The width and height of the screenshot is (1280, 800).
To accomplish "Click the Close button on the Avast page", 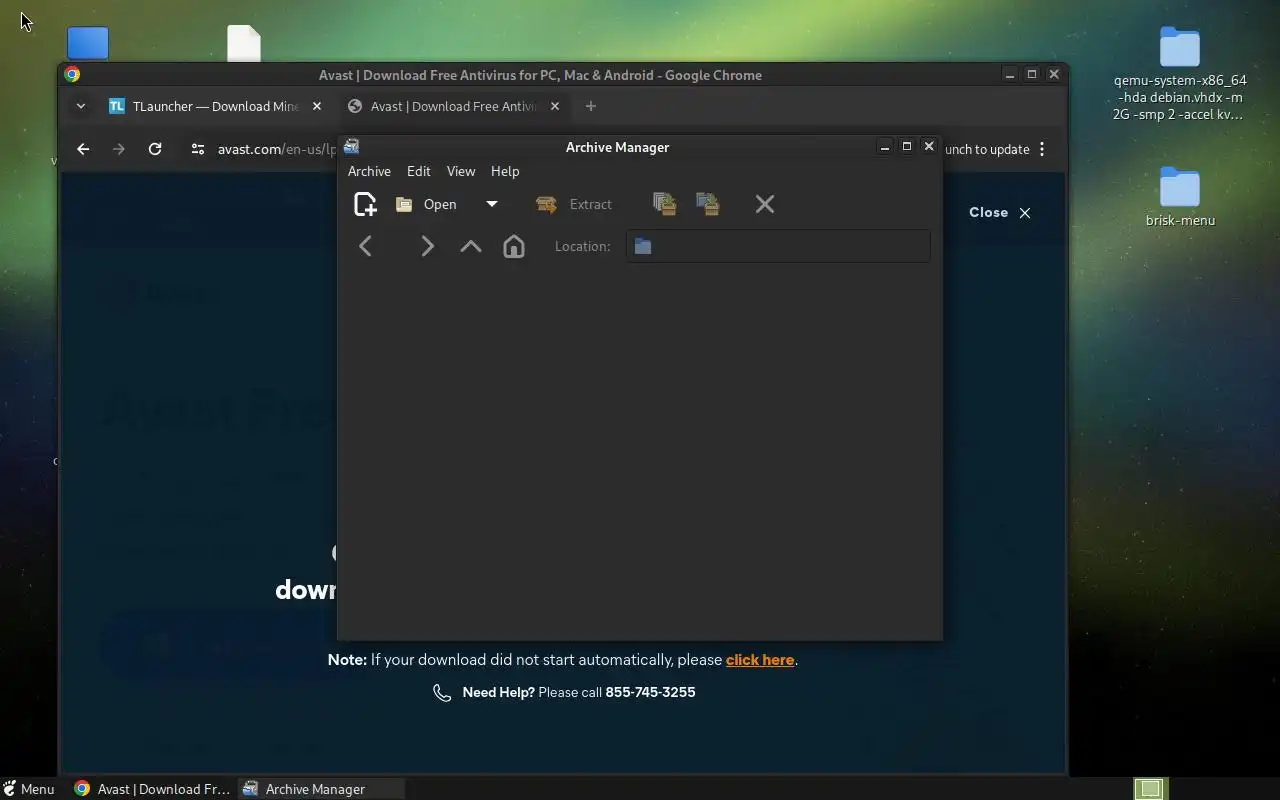I will (x=999, y=212).
